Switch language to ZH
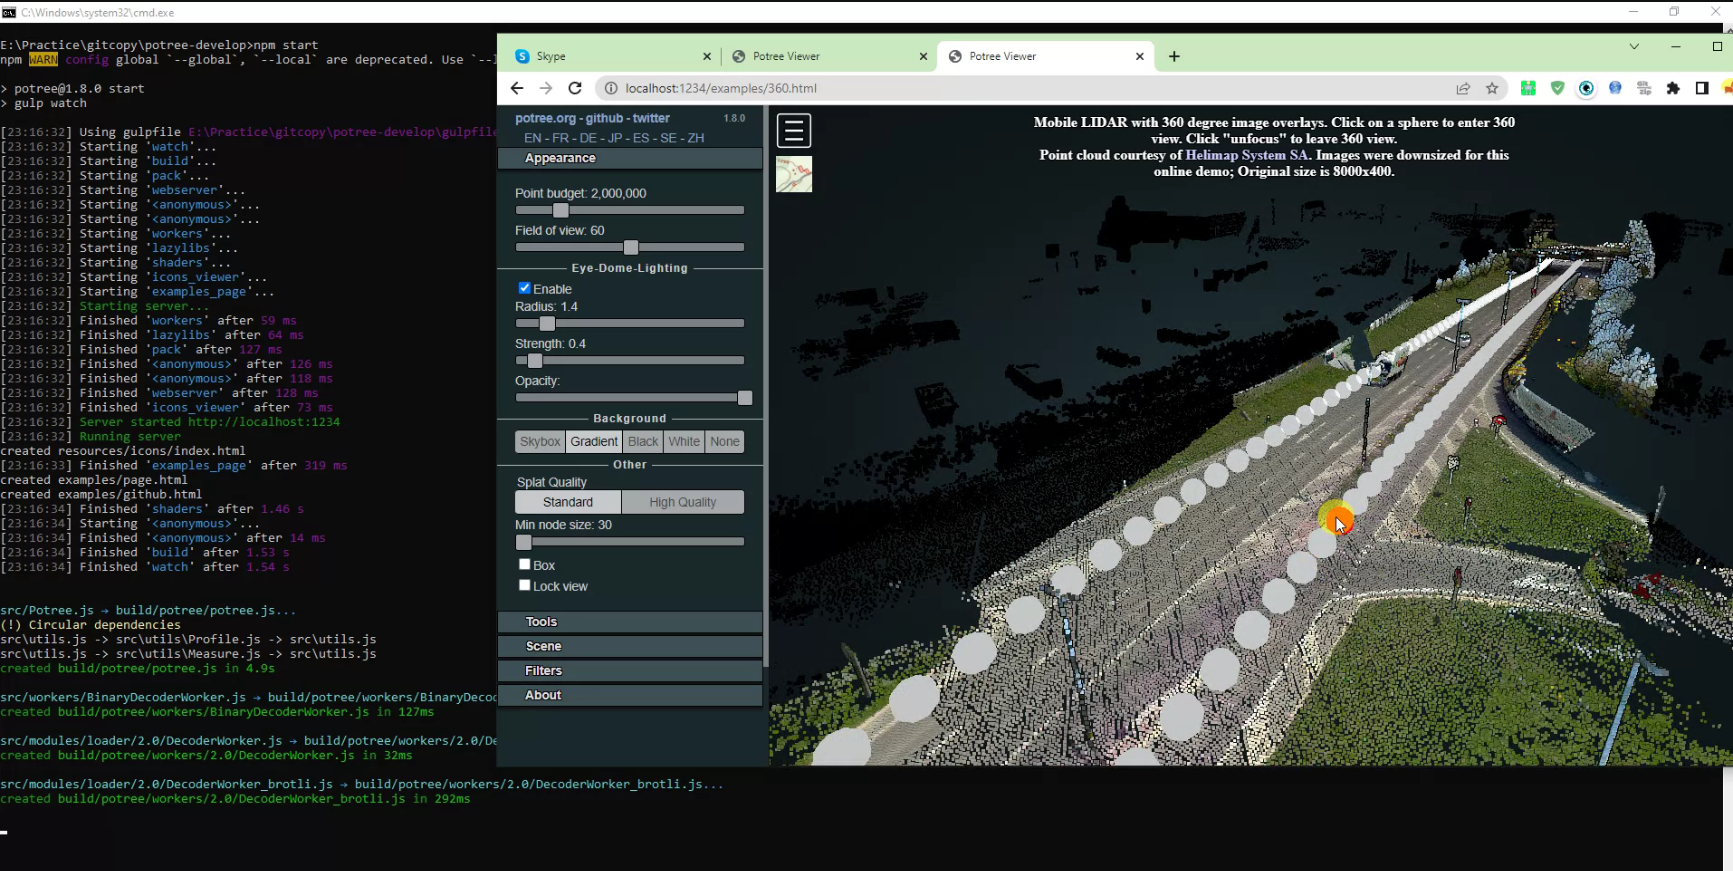 click(696, 138)
